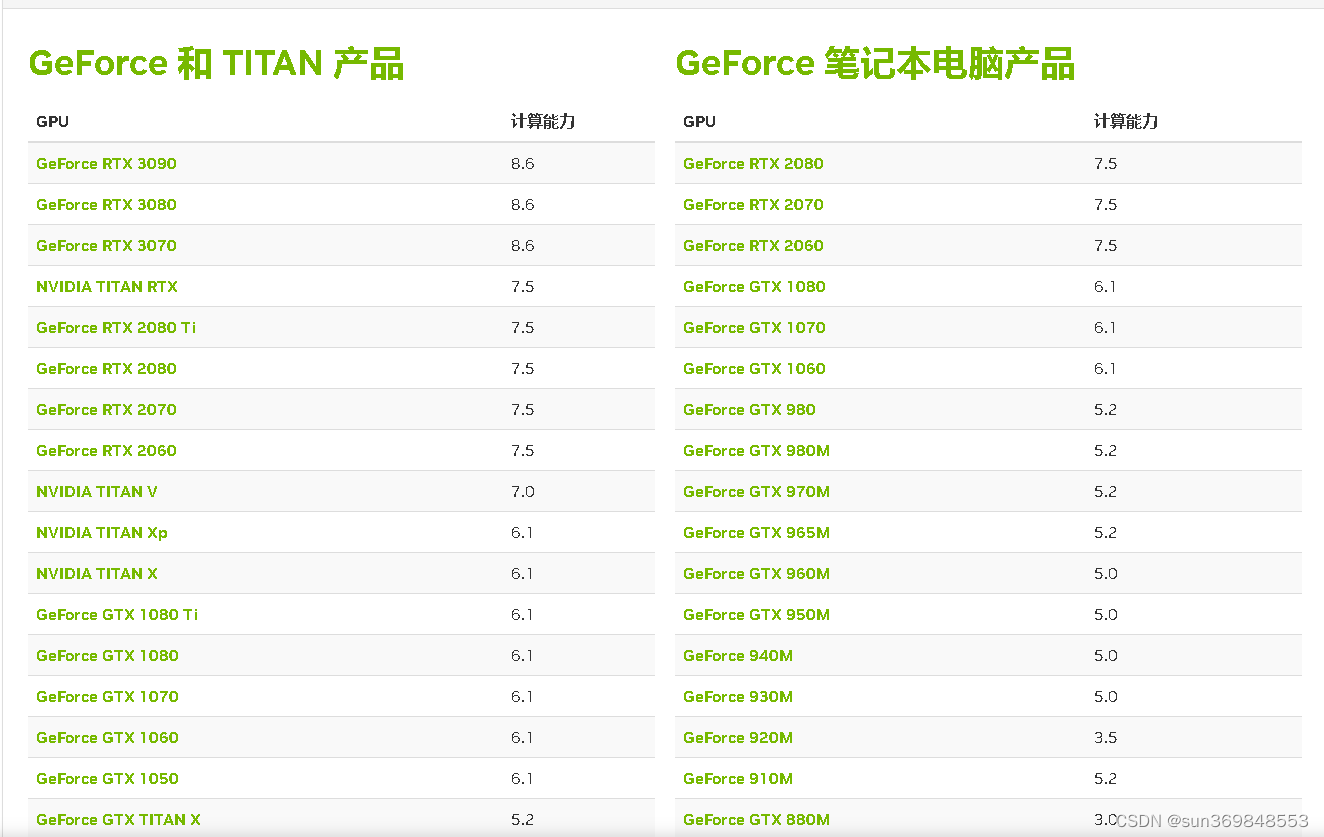Select the 5.2 value in the GeForce 910M row
Screen dimensions: 1324x837
tap(1105, 778)
